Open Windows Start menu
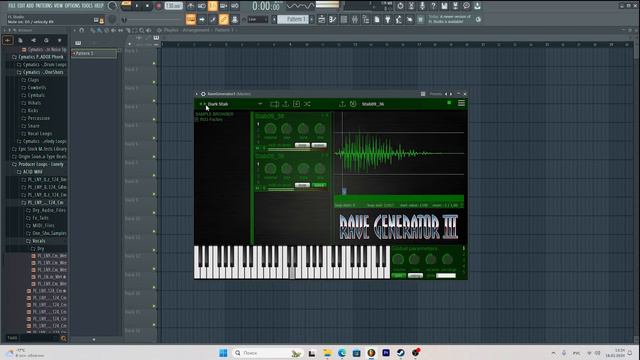This screenshot has height=360, width=640. [x=223, y=353]
